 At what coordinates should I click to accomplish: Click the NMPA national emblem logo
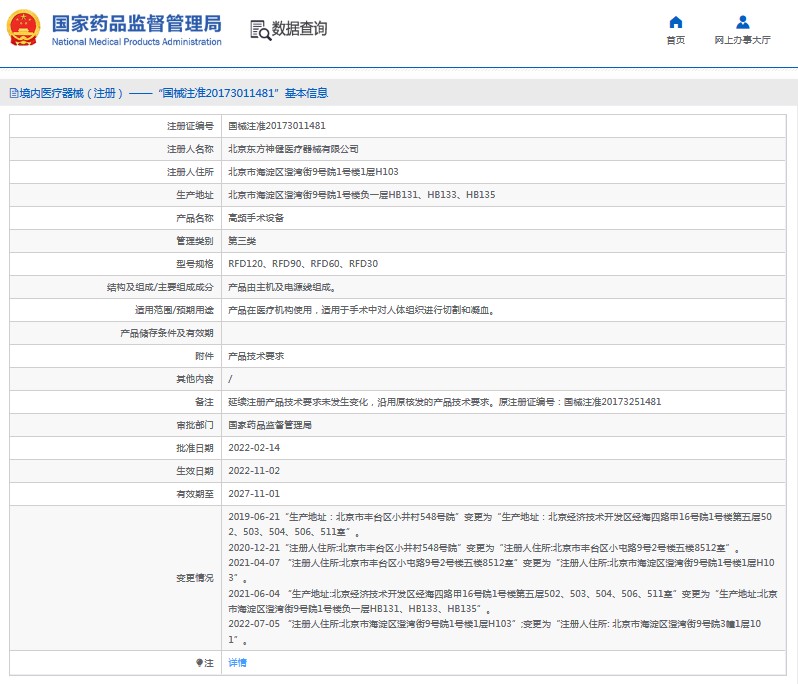[24, 29]
